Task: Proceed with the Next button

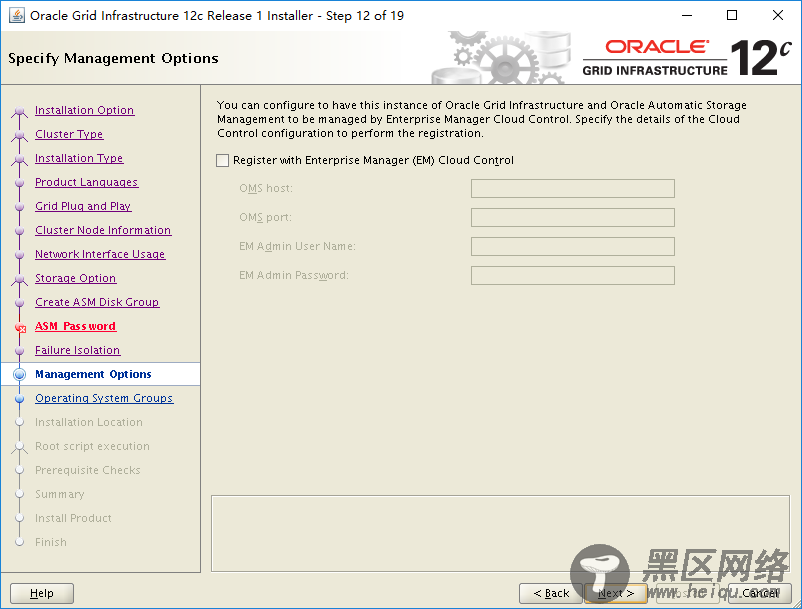Action: (x=616, y=594)
